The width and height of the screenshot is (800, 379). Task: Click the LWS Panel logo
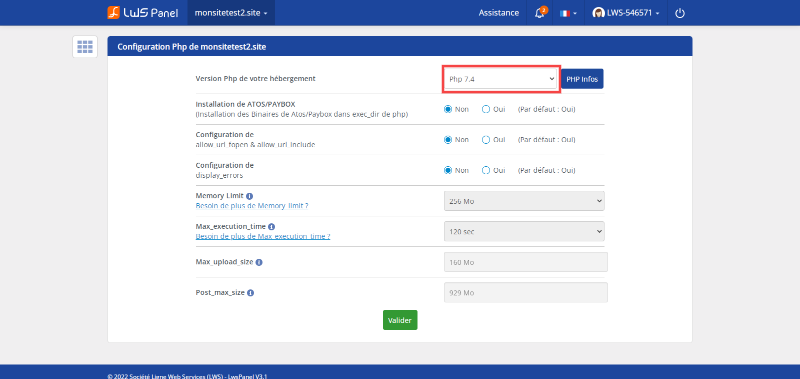tap(142, 13)
